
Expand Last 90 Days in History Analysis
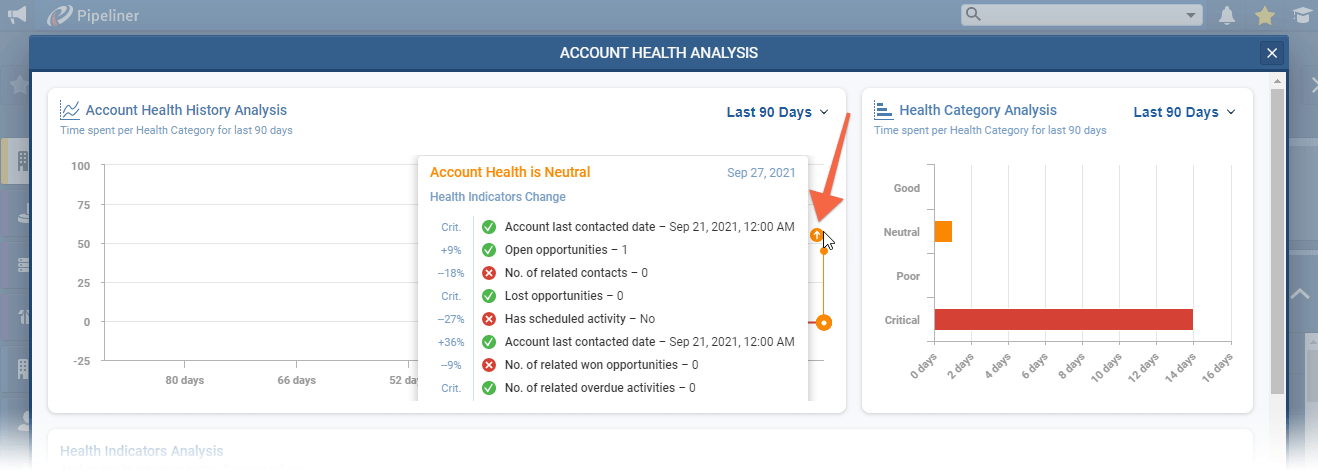777,112
